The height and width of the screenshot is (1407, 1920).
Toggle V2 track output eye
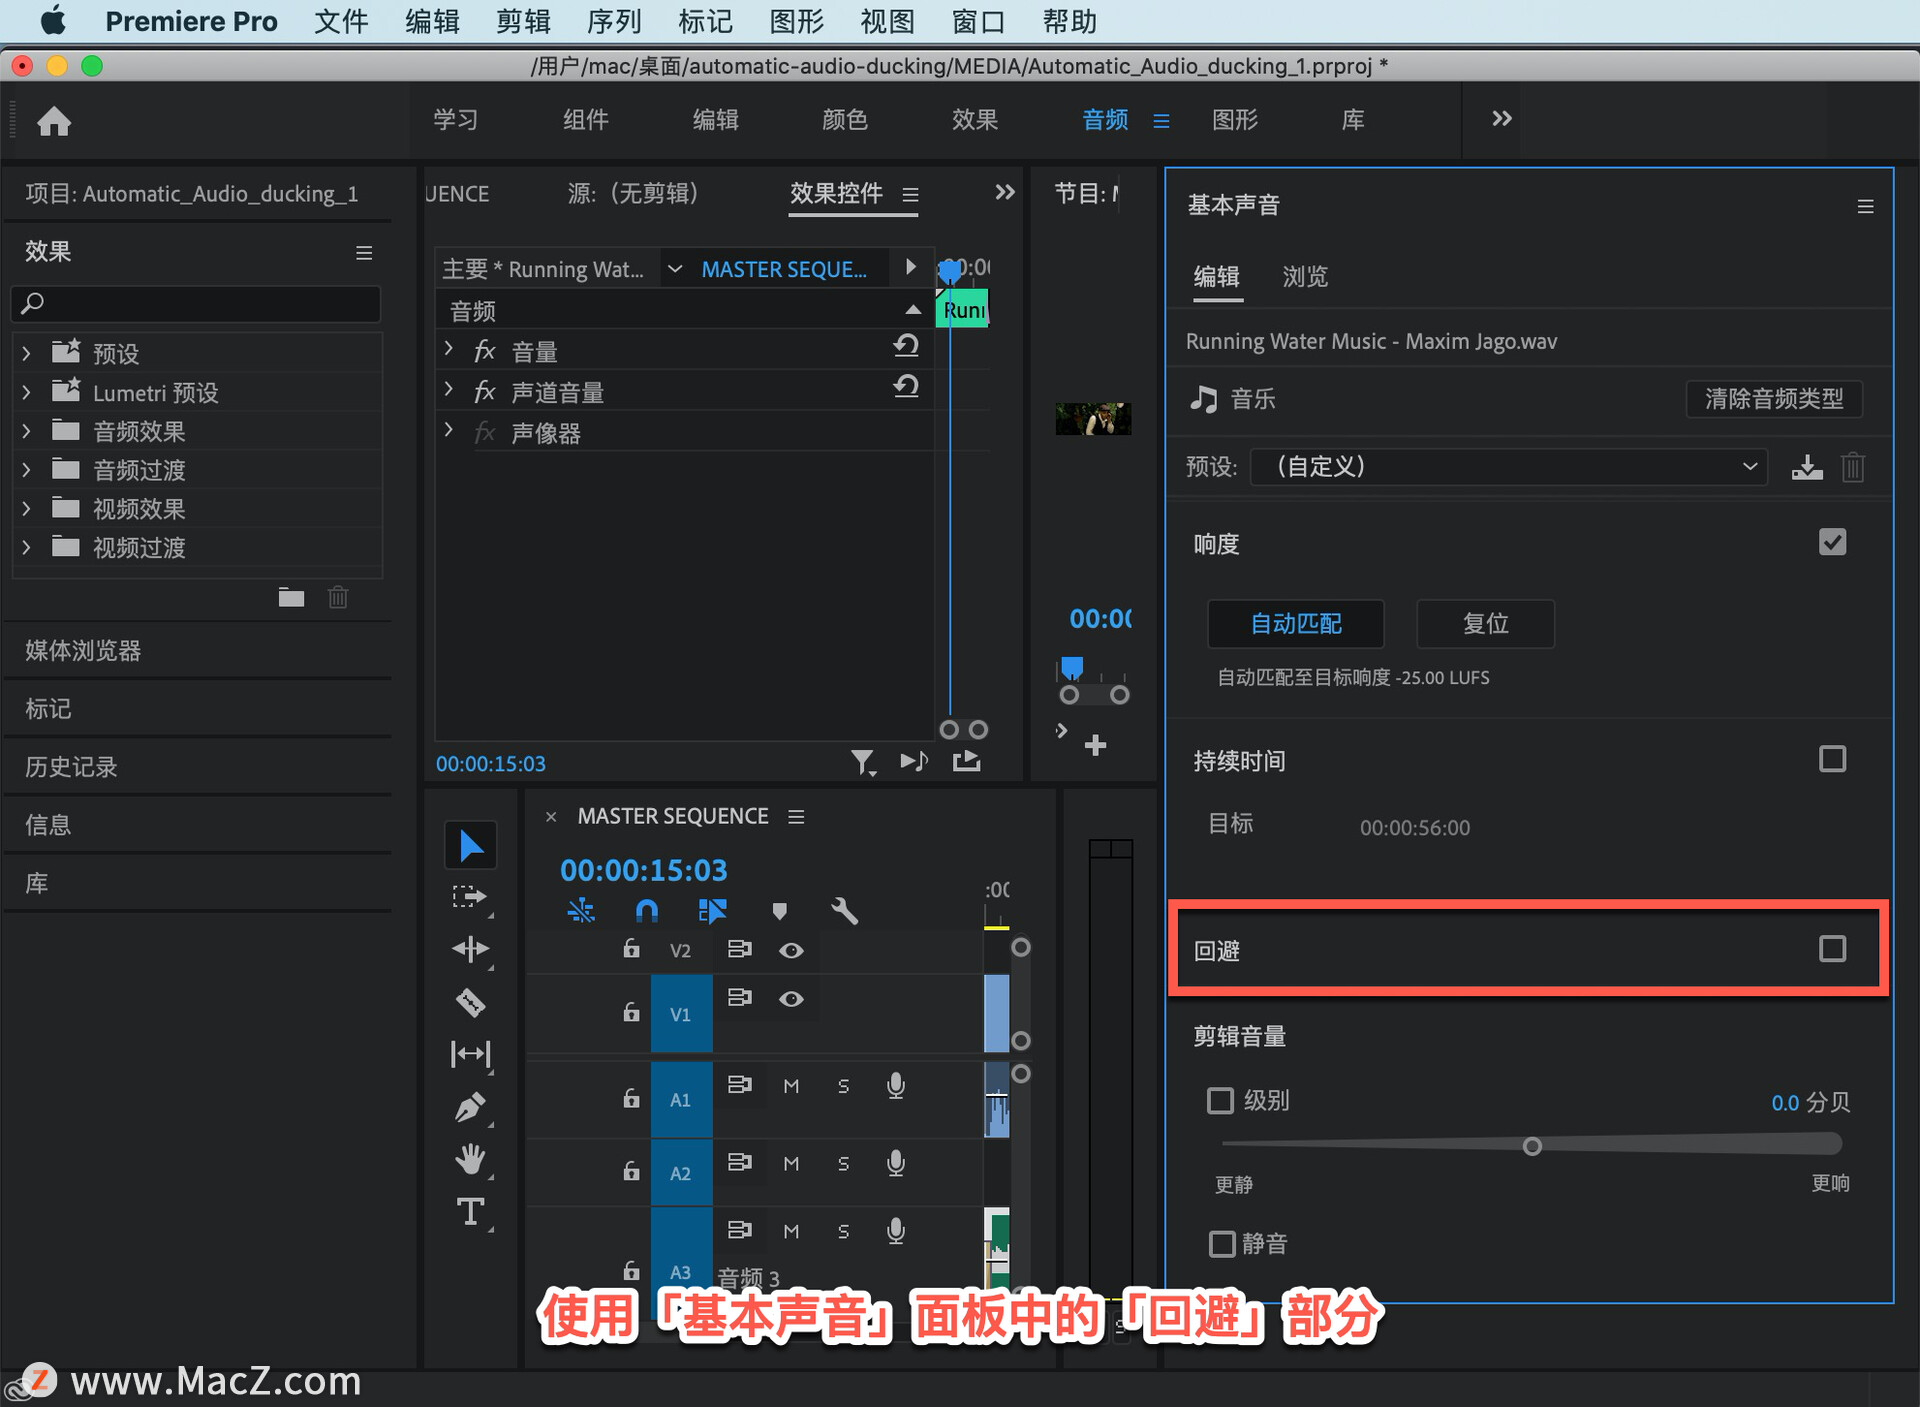pyautogui.click(x=791, y=950)
